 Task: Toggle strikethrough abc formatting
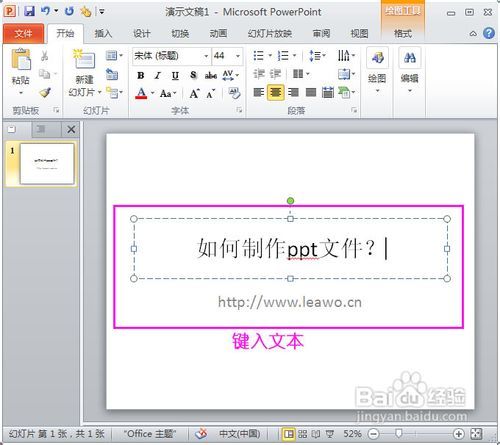click(x=211, y=76)
